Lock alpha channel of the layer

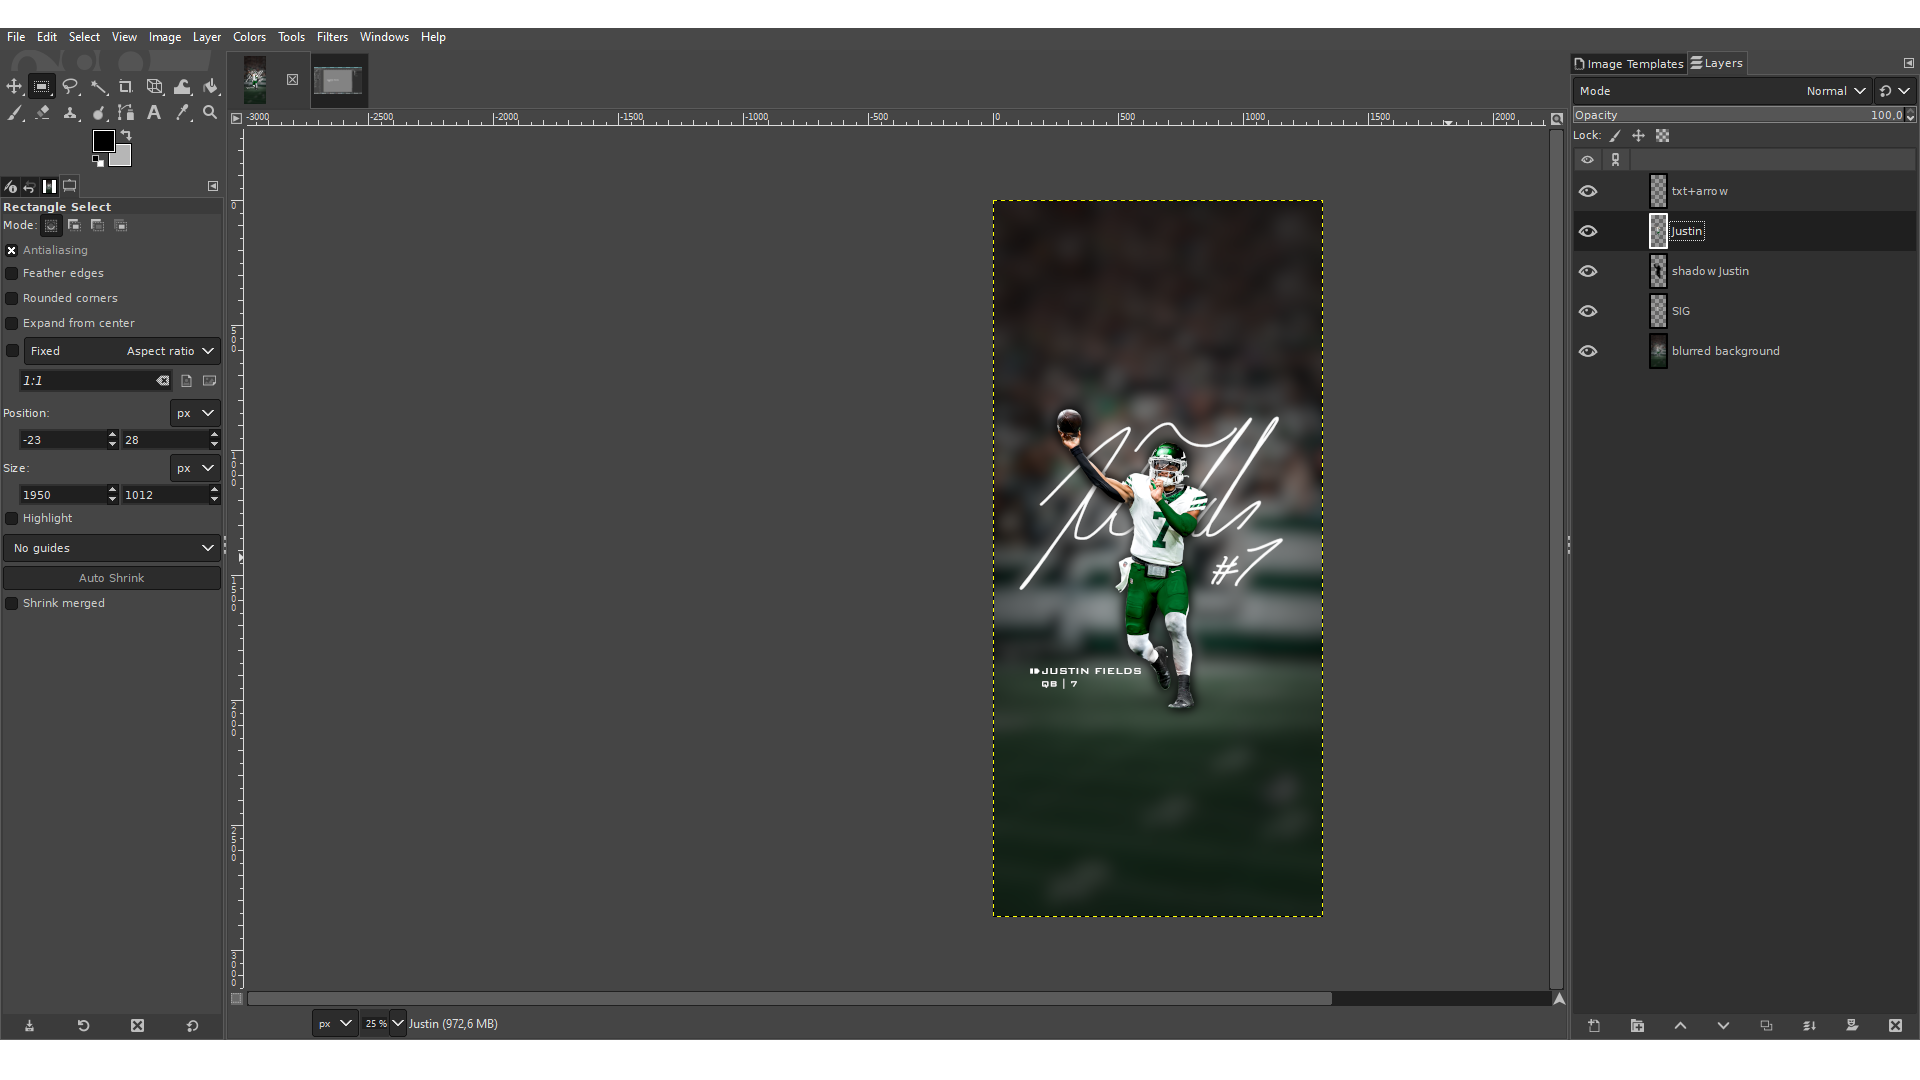[1662, 136]
